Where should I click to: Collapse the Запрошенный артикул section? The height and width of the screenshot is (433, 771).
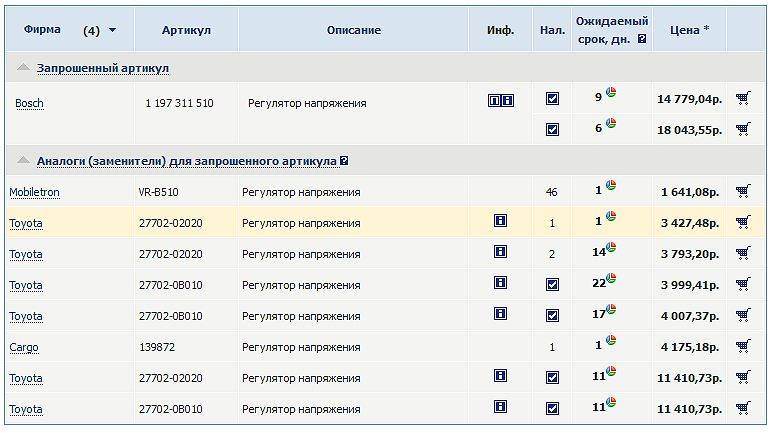(x=23, y=67)
